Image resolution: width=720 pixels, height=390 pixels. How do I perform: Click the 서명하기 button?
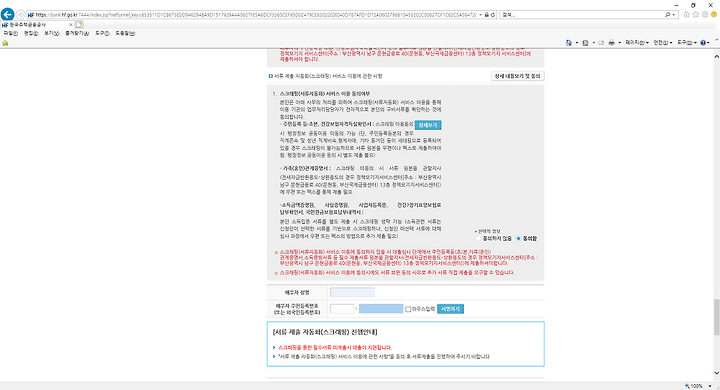point(450,309)
